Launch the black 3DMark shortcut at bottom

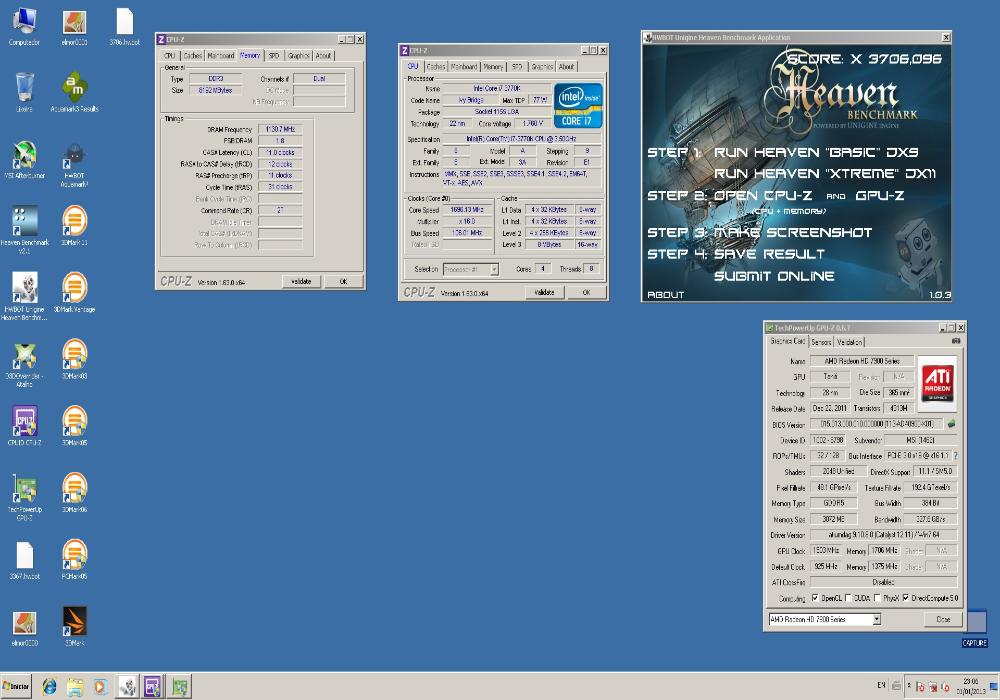pos(74,626)
